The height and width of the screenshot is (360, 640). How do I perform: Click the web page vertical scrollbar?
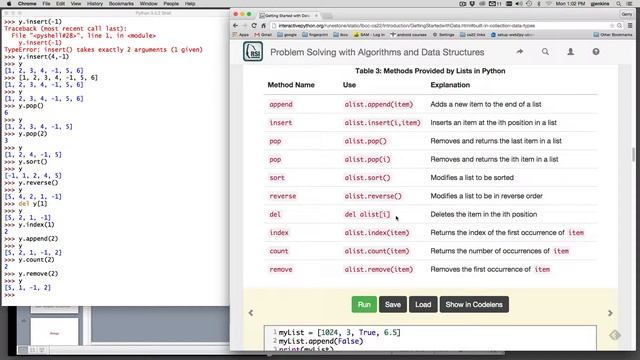click(x=633, y=155)
